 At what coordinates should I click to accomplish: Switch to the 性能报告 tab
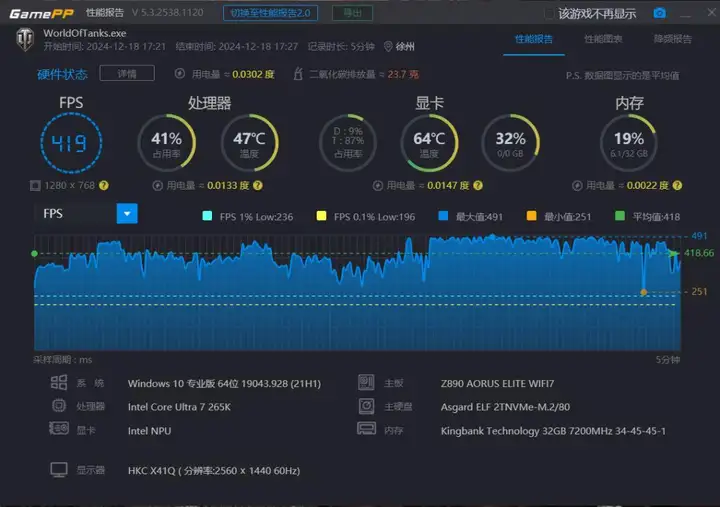tap(534, 39)
